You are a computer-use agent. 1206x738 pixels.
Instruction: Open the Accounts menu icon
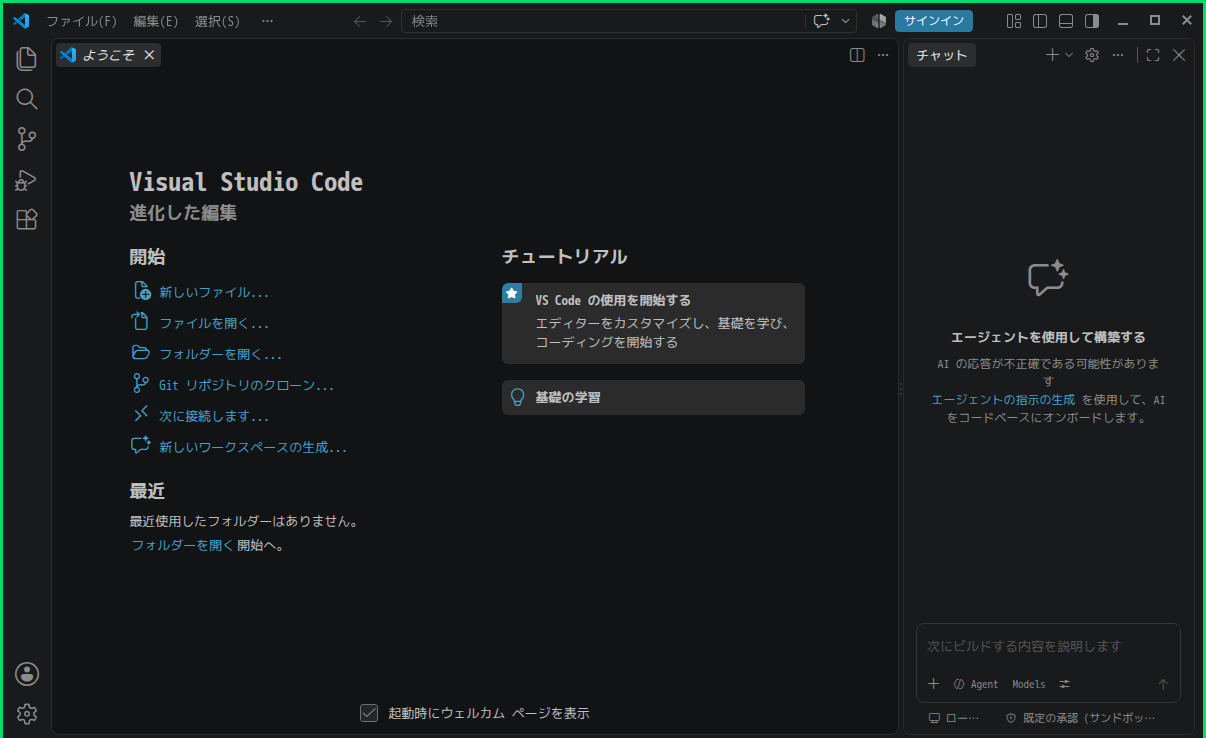click(x=27, y=674)
